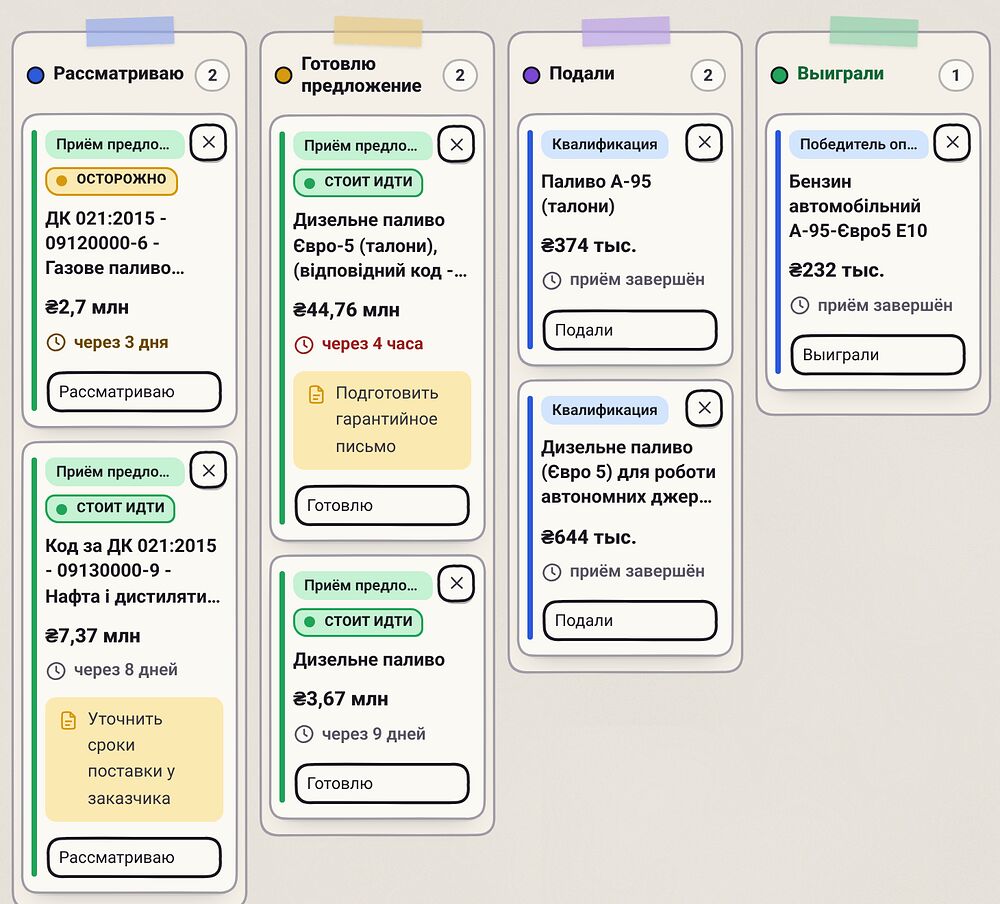Click the 'Готовлю предложение' column header
Viewport: 1000px width, 904px height.
(361, 75)
